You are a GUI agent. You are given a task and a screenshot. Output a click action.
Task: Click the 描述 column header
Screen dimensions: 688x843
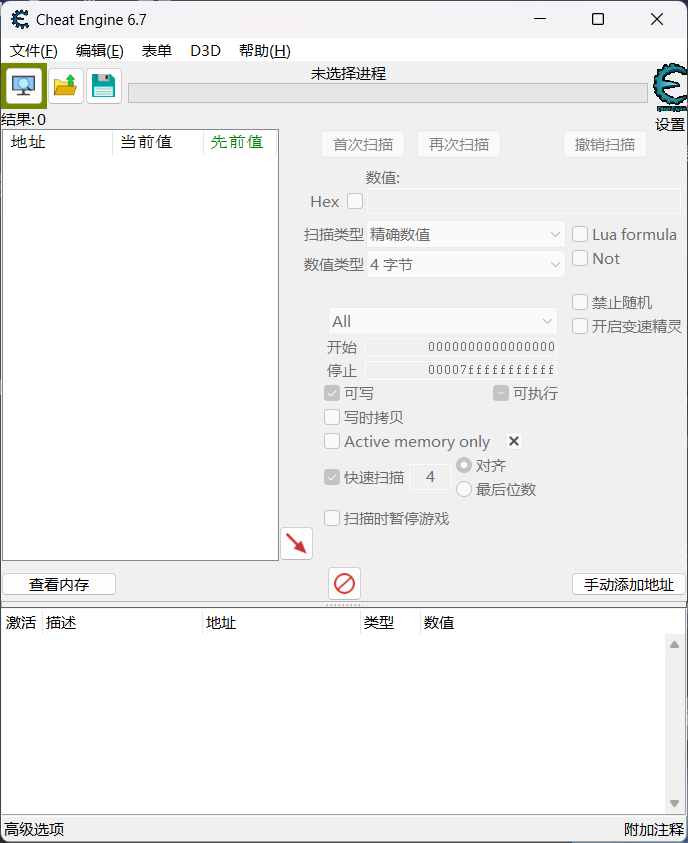pyautogui.click(x=122, y=623)
